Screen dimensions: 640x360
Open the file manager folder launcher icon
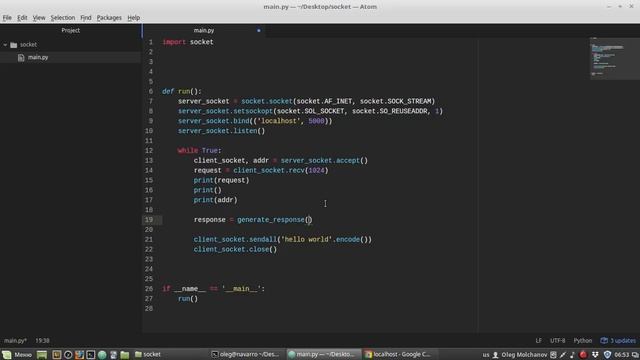tap(125, 355)
